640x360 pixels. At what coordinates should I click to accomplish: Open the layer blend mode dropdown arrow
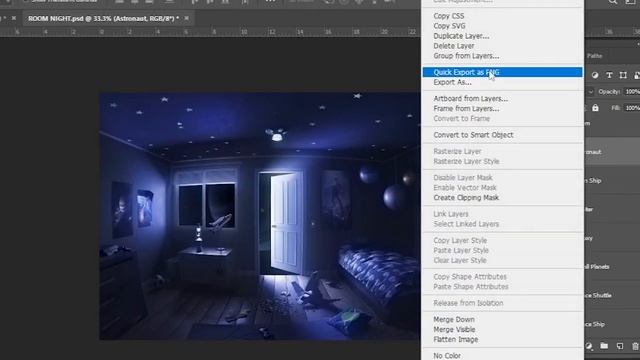pyautogui.click(x=590, y=92)
